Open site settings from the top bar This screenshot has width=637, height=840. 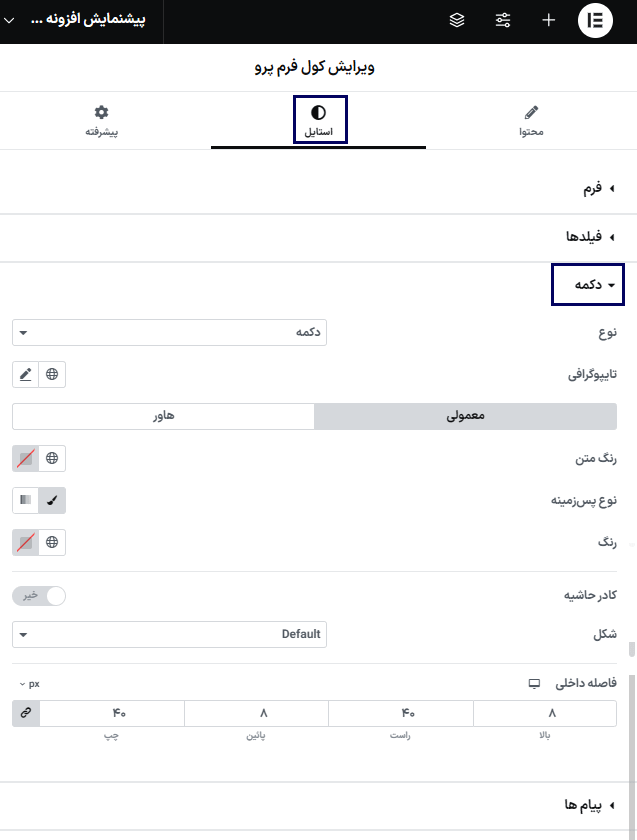[503, 20]
